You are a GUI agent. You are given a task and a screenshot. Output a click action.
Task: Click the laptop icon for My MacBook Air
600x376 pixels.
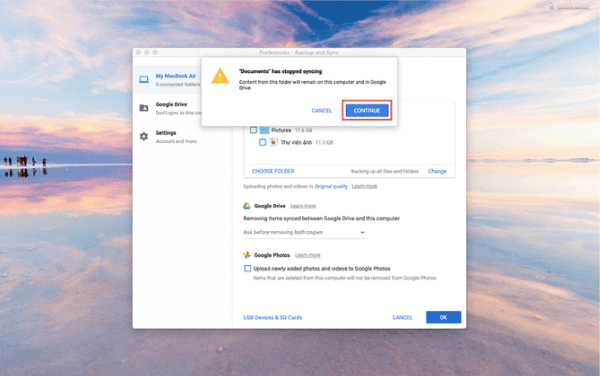(144, 79)
